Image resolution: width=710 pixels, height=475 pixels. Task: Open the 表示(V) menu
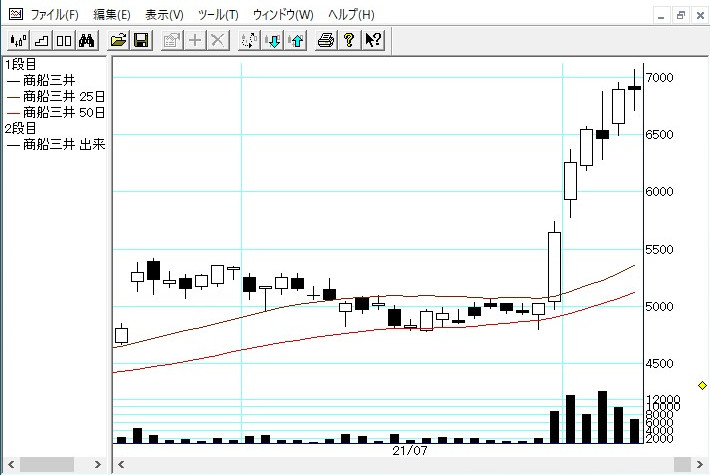pyautogui.click(x=164, y=15)
